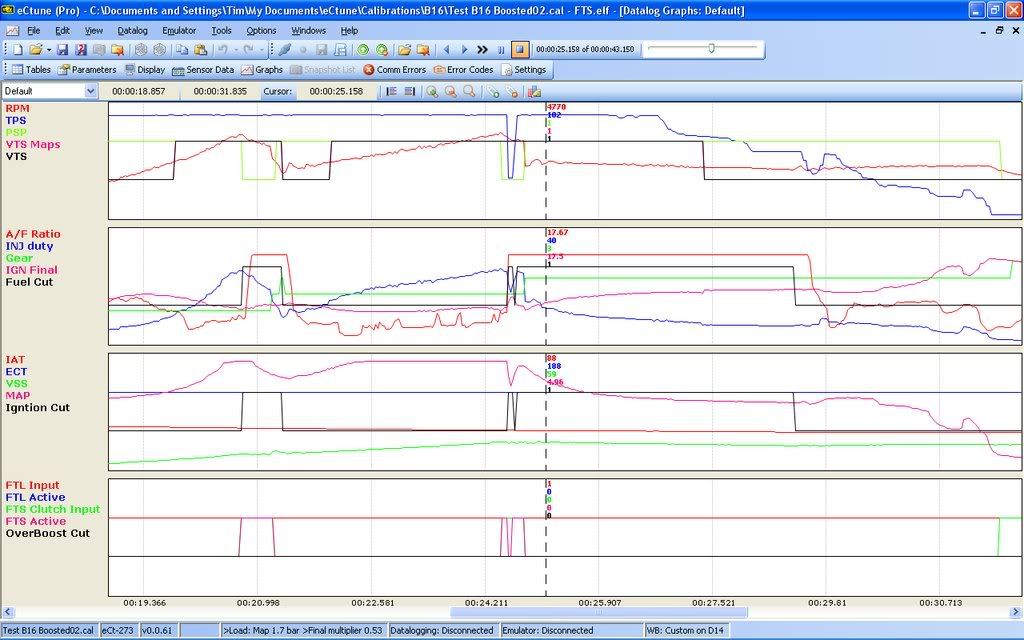Screen dimensions: 1024x640
Task: Click the save datalog icon
Action: coord(321,50)
